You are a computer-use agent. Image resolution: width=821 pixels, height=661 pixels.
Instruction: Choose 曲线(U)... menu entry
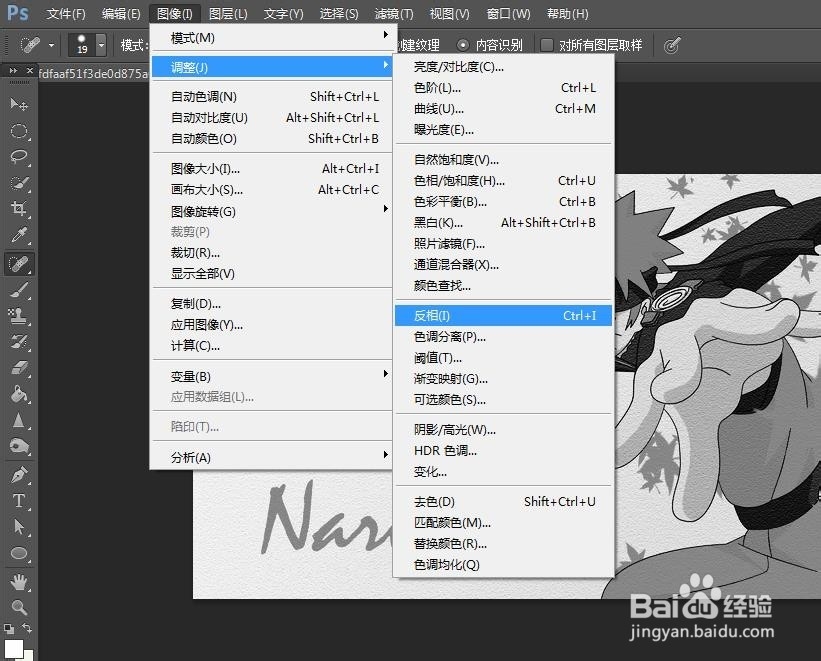coord(504,108)
